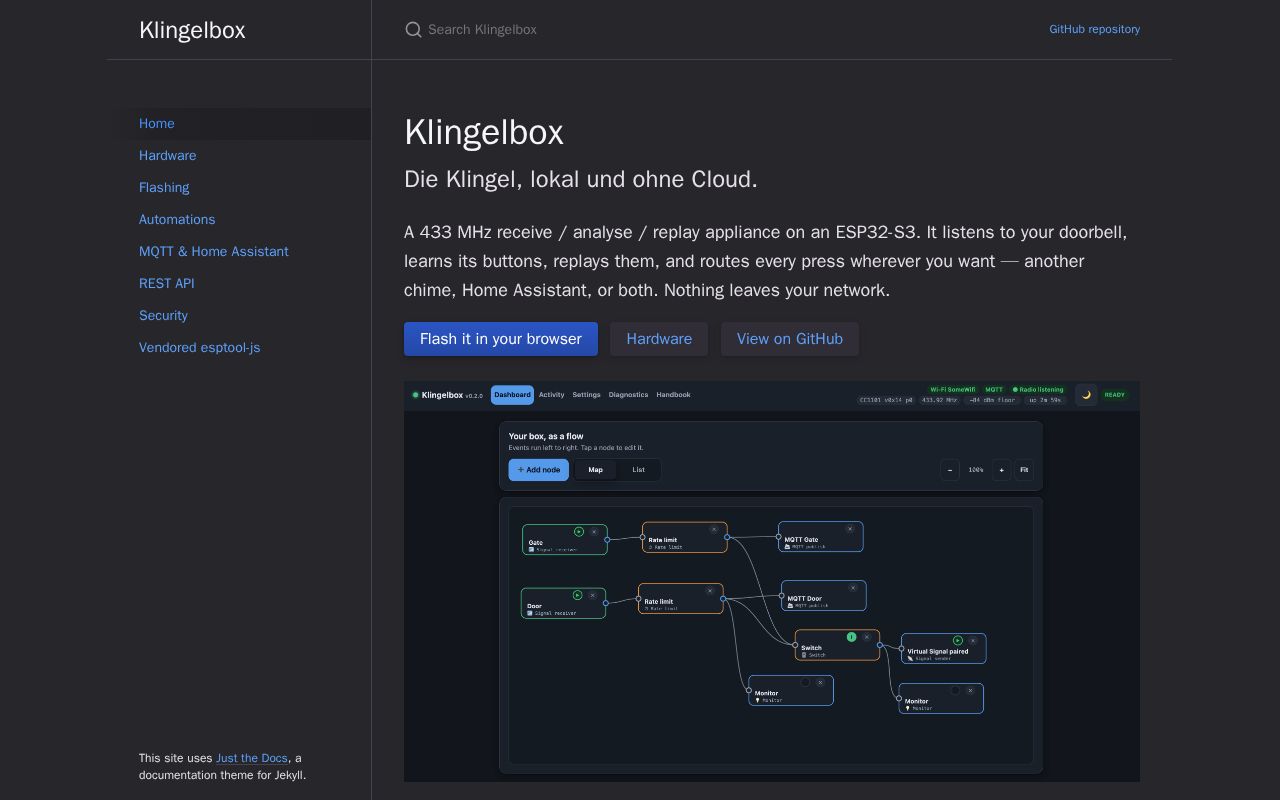Open the Activity tab in the app preview
Viewport: 1280px width, 800px height.
tap(552, 395)
